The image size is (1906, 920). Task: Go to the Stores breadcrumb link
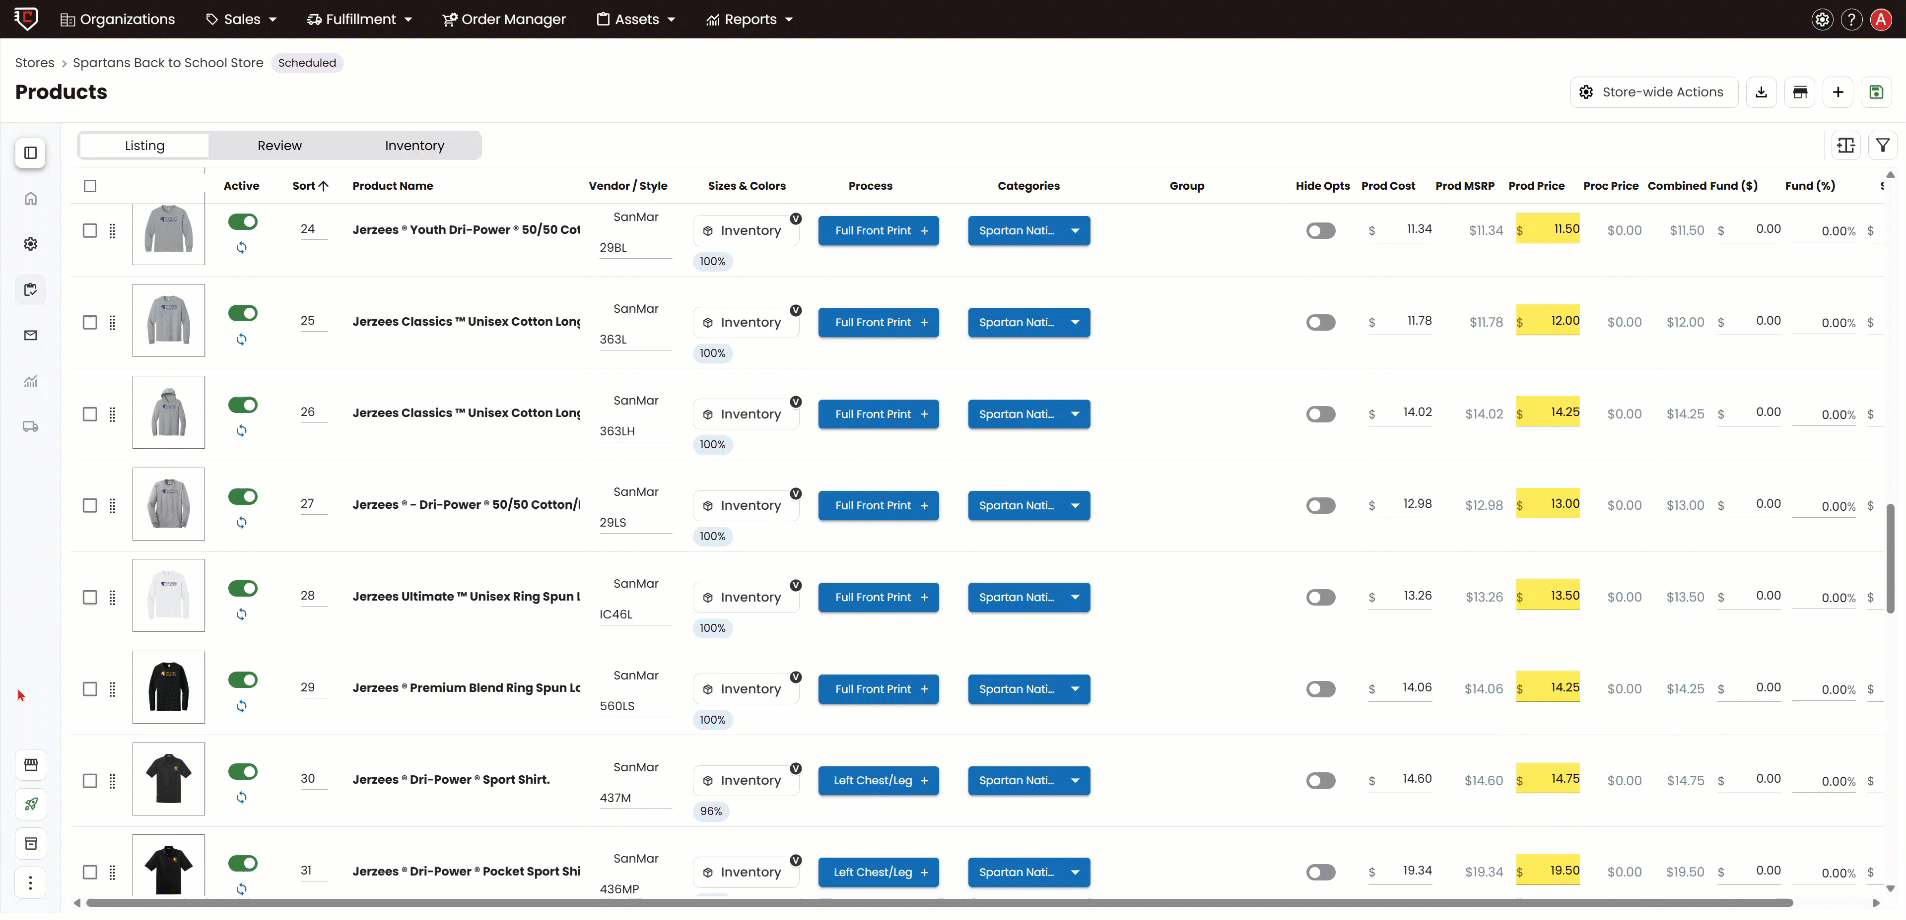click(35, 63)
